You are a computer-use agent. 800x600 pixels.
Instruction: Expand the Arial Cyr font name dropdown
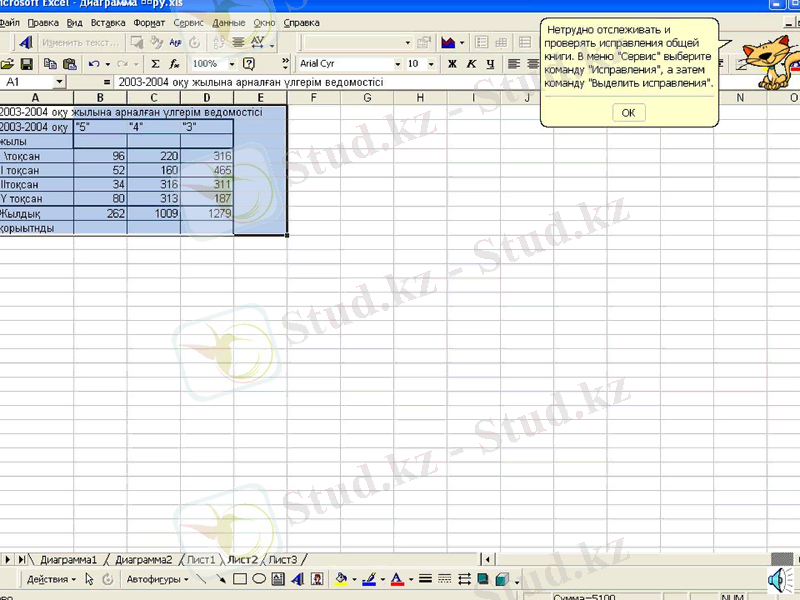(x=397, y=63)
